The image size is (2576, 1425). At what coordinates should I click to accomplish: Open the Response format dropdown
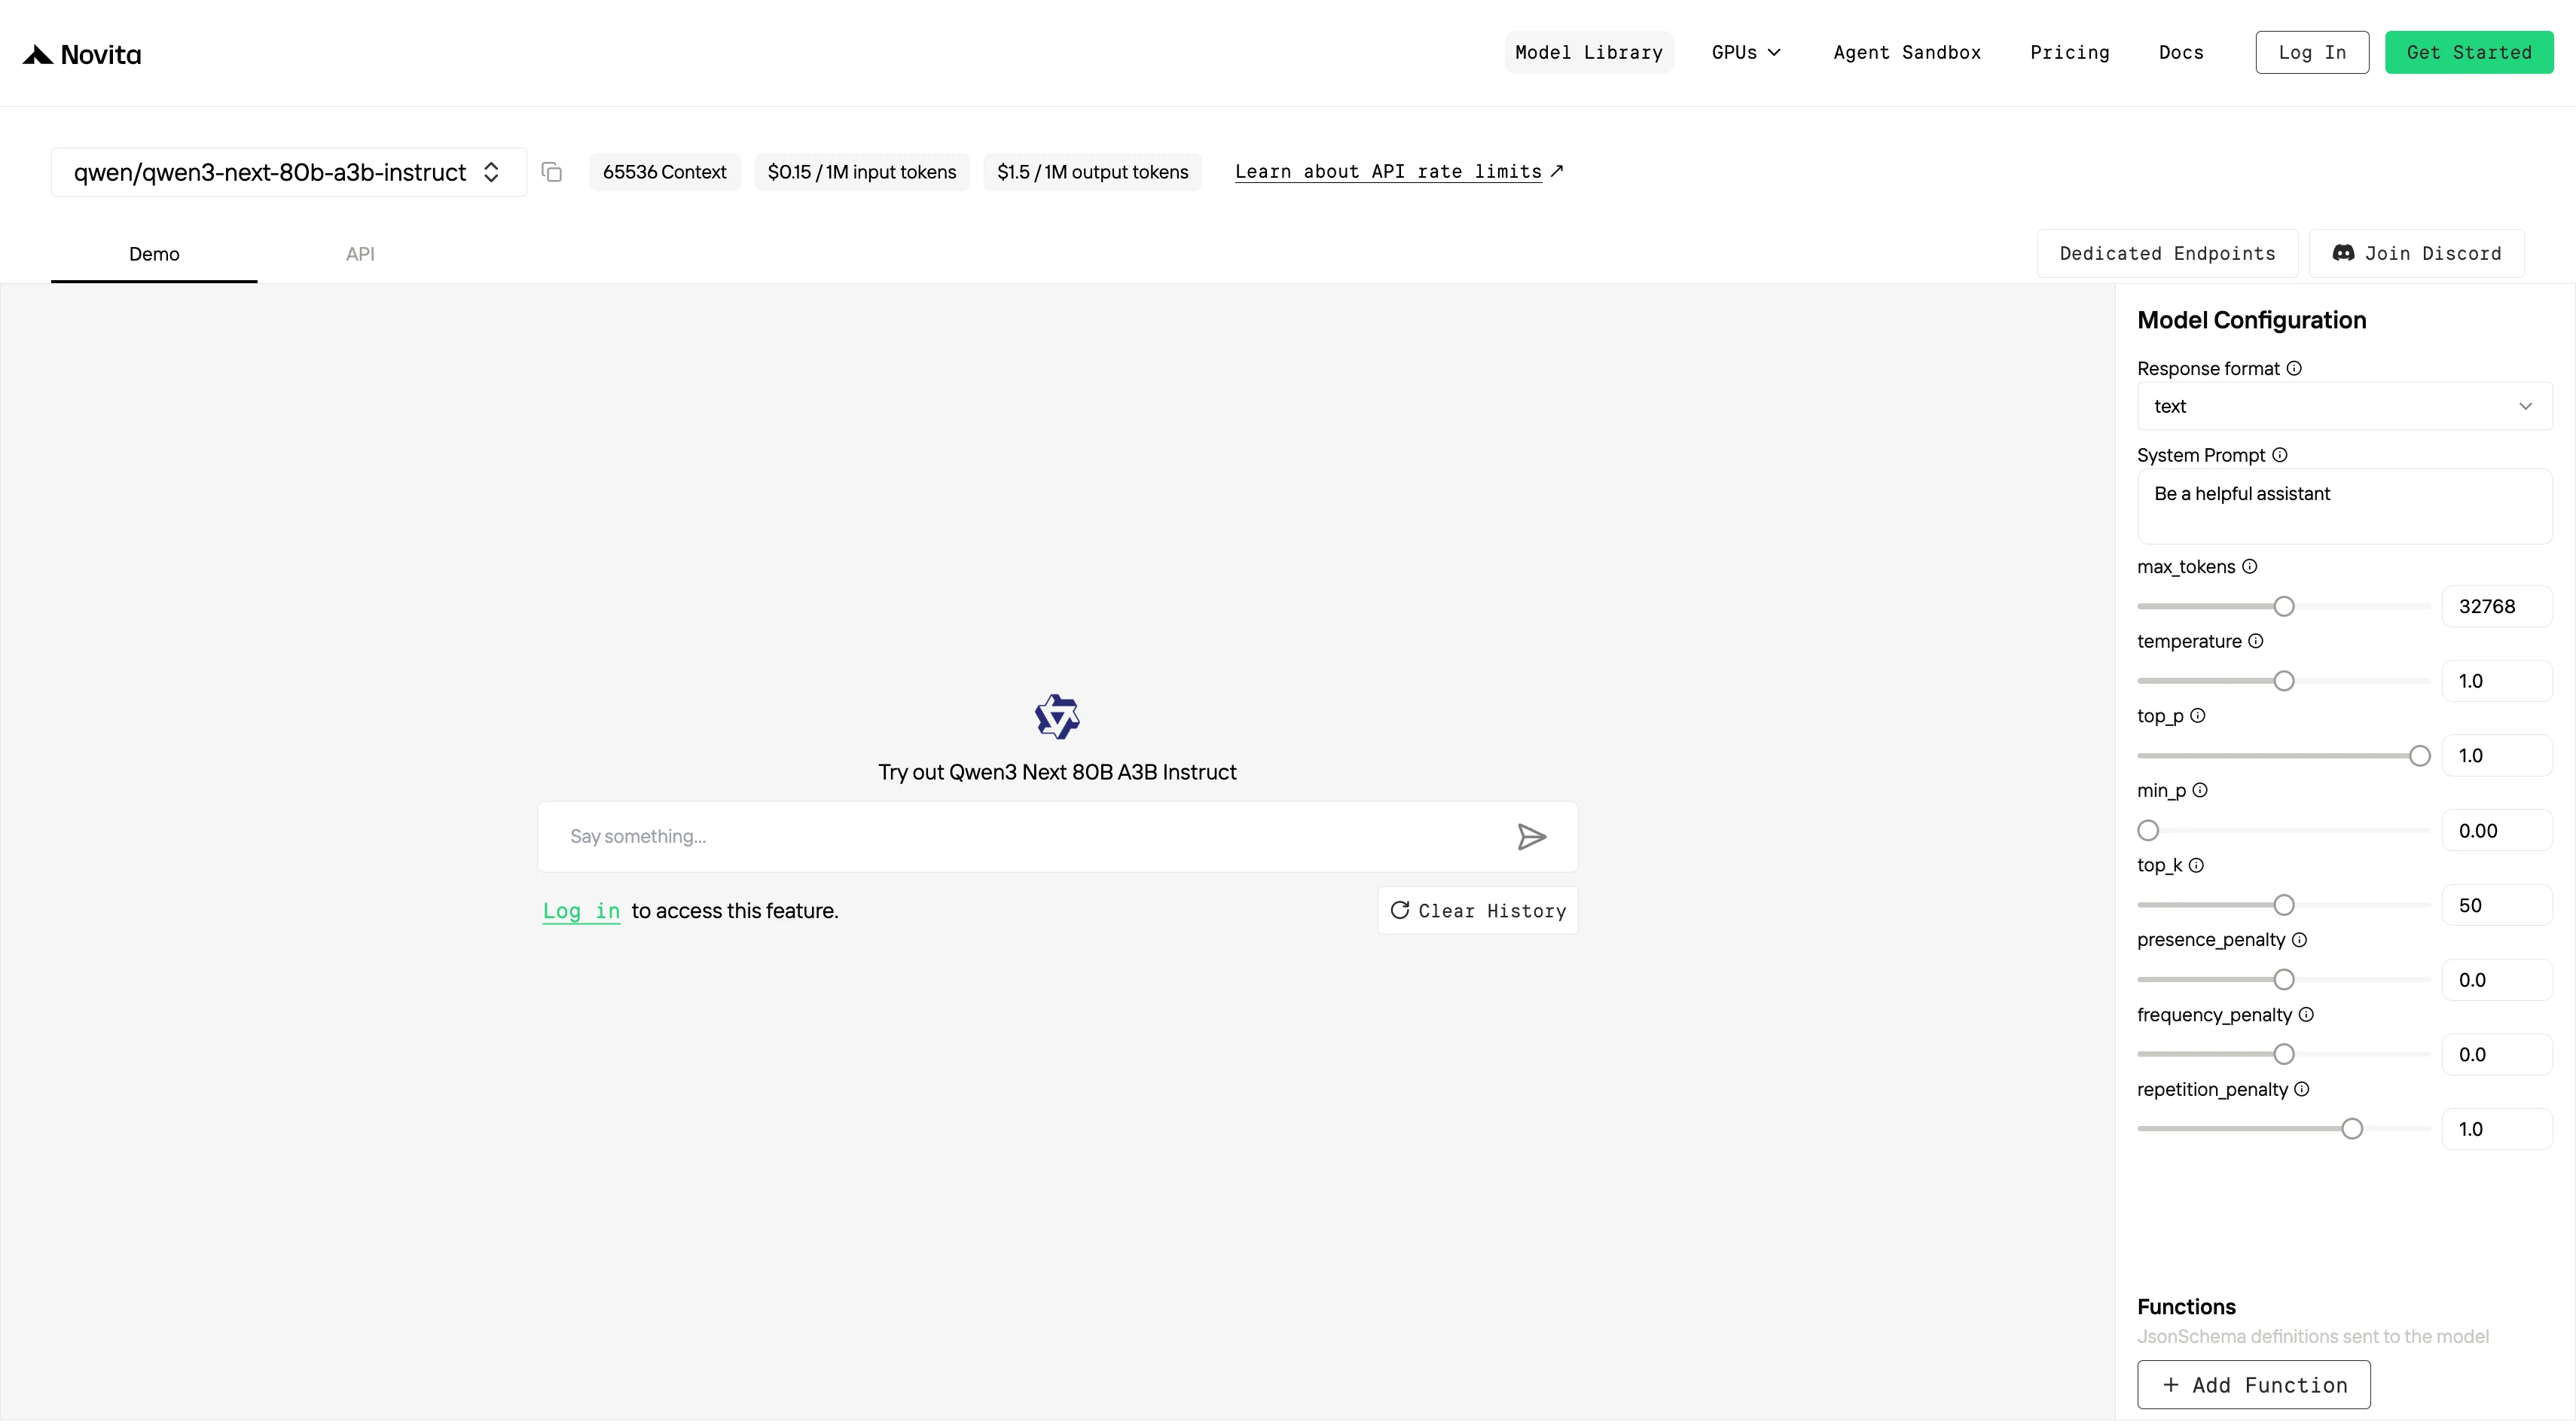[2344, 406]
